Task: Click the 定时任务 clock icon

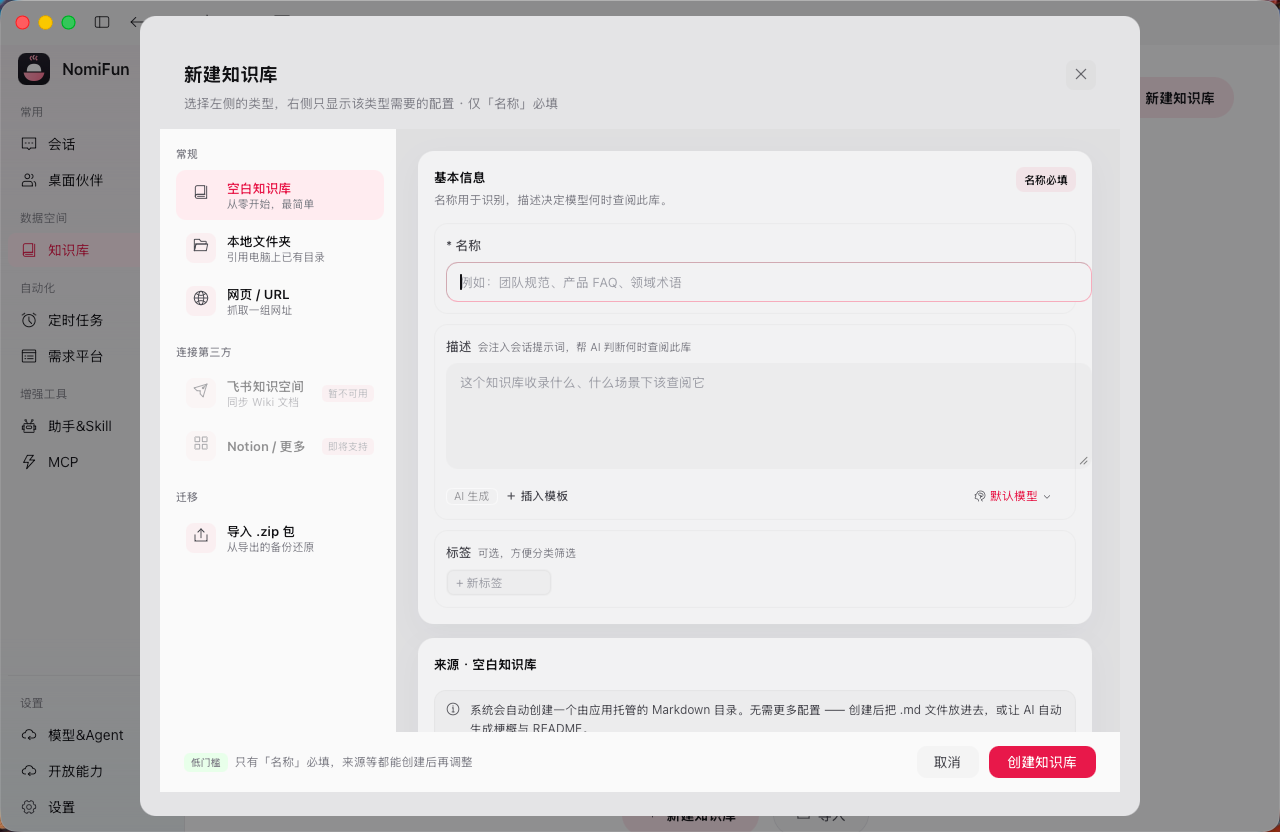Action: [29, 320]
